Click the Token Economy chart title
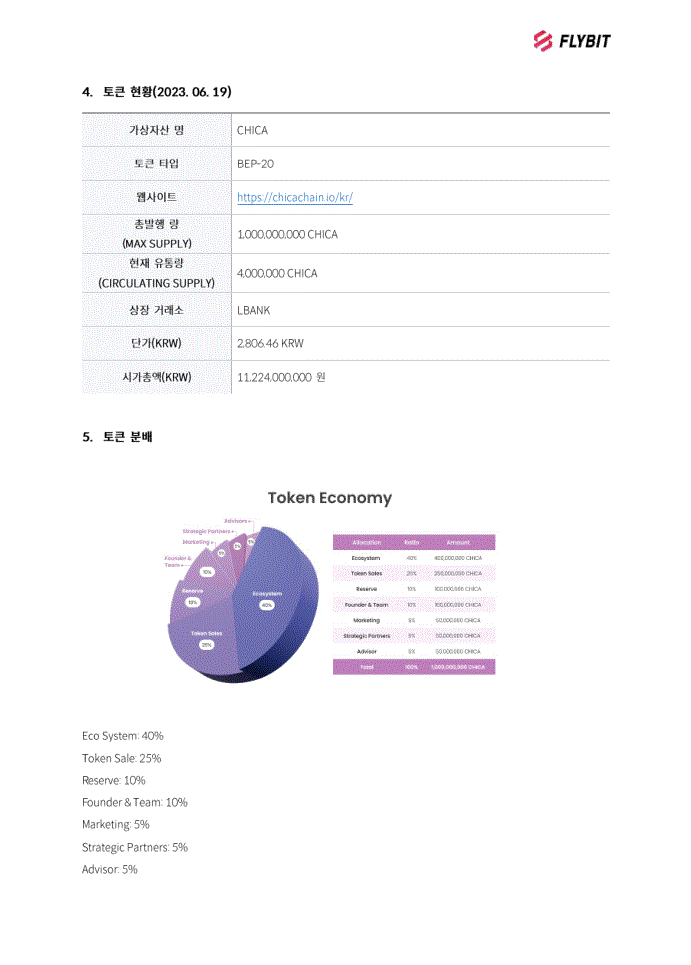This screenshot has height=965, width=691. (x=330, y=498)
